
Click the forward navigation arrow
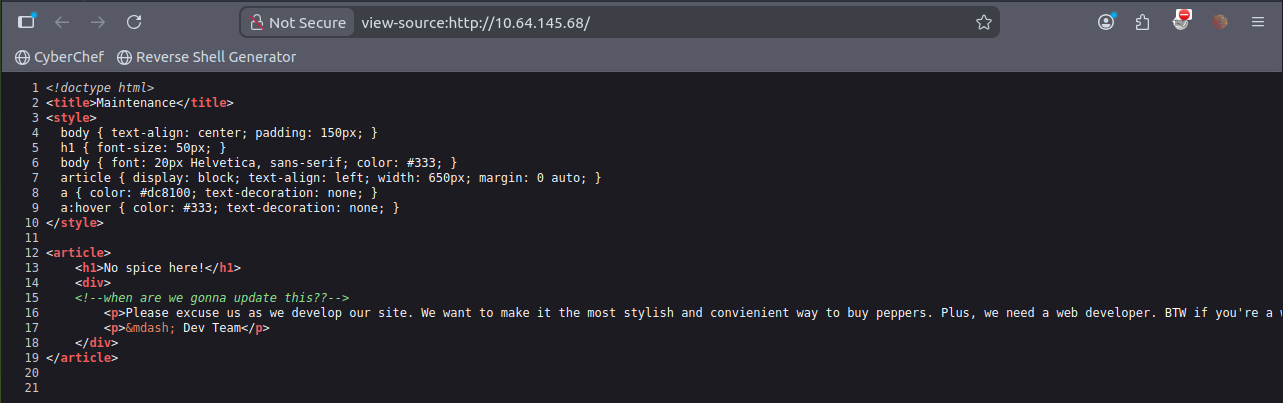pos(98,22)
